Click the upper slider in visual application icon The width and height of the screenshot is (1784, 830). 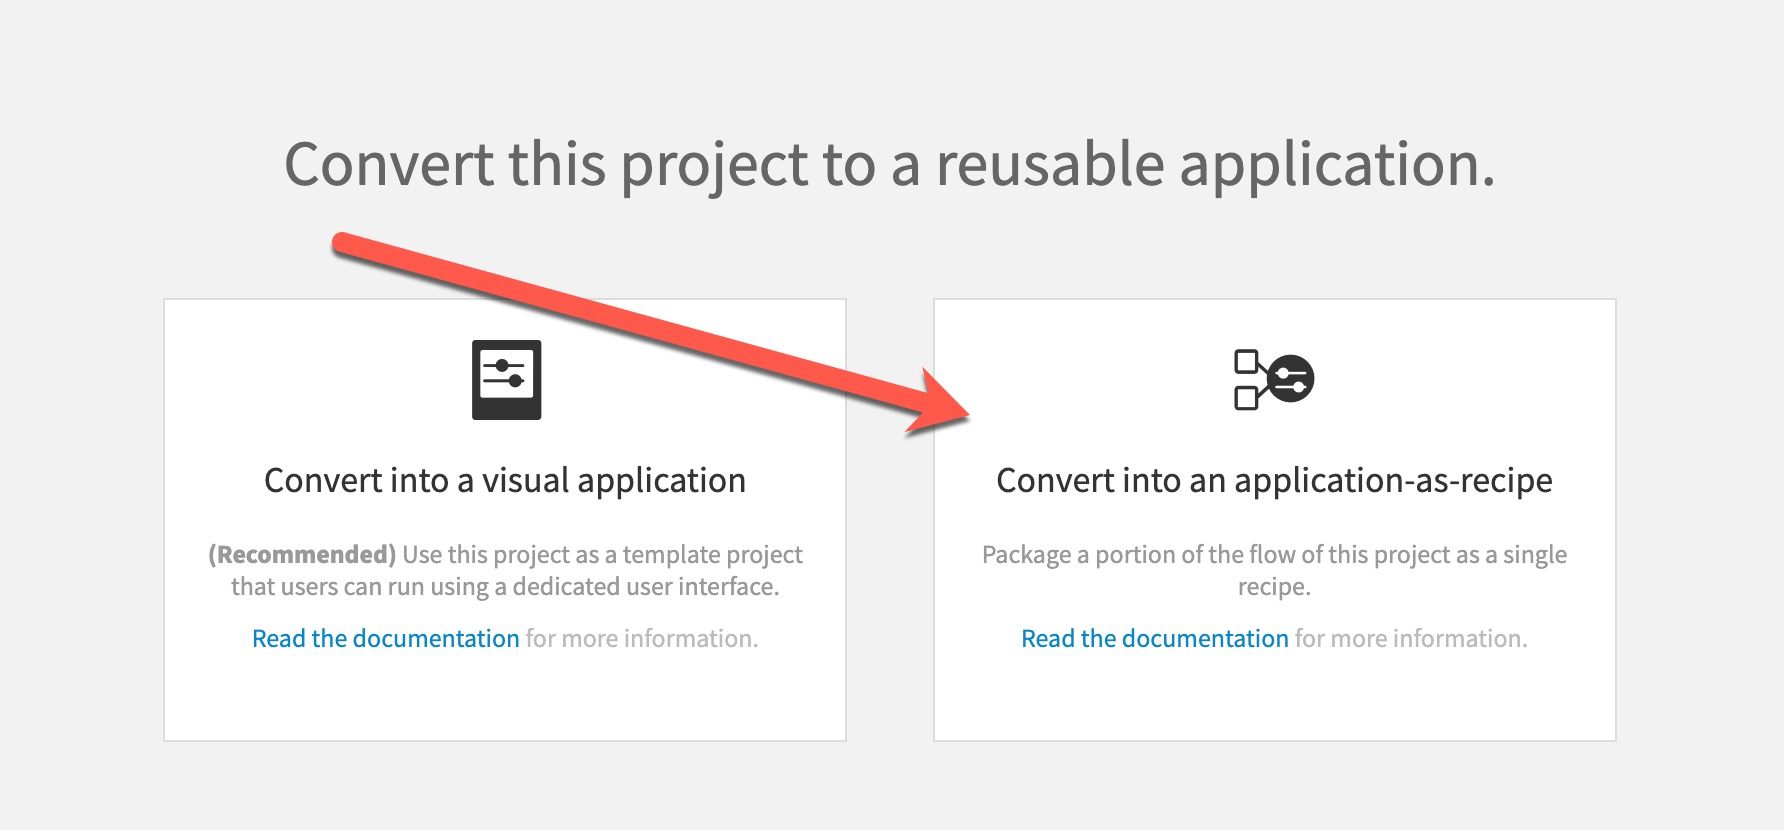click(x=503, y=366)
